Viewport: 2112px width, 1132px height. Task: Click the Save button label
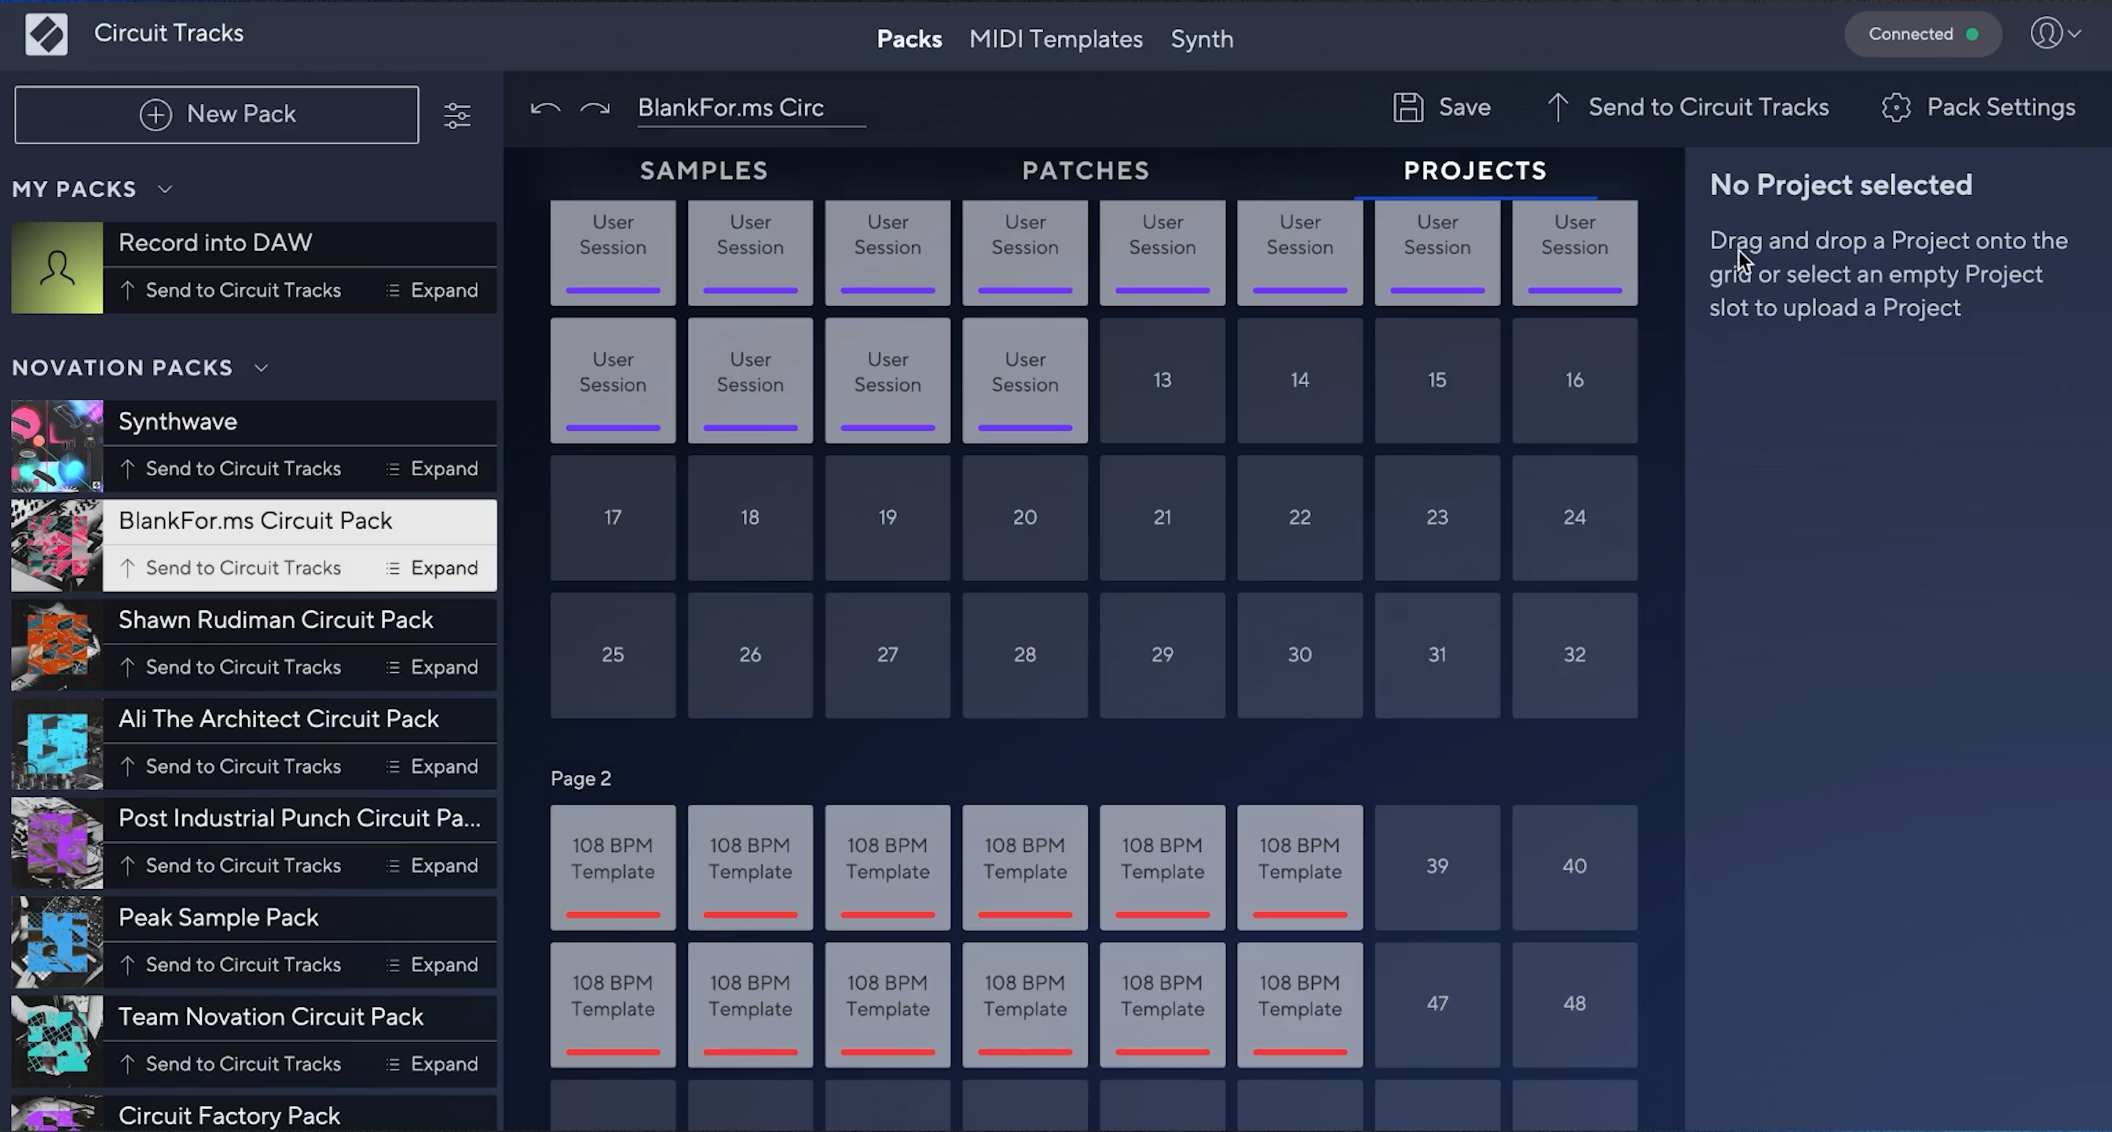click(1465, 107)
